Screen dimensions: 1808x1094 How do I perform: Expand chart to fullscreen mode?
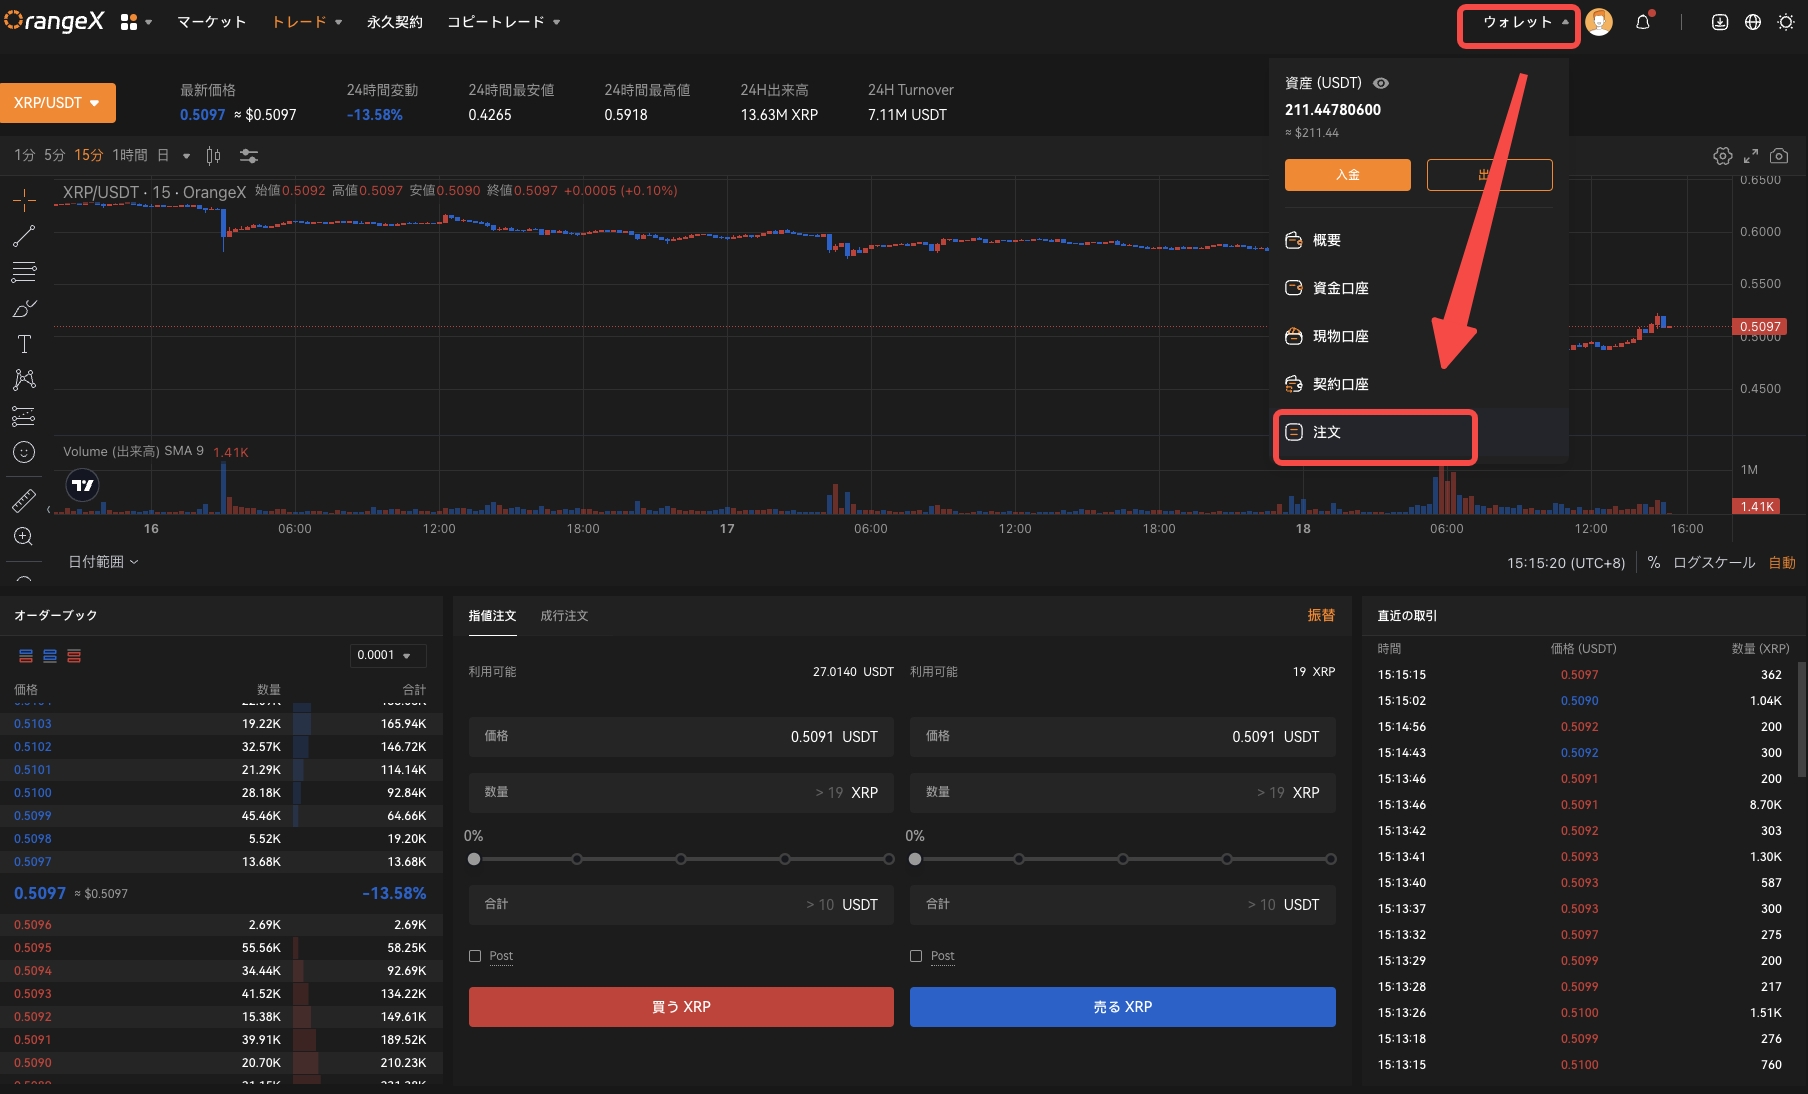1750,156
